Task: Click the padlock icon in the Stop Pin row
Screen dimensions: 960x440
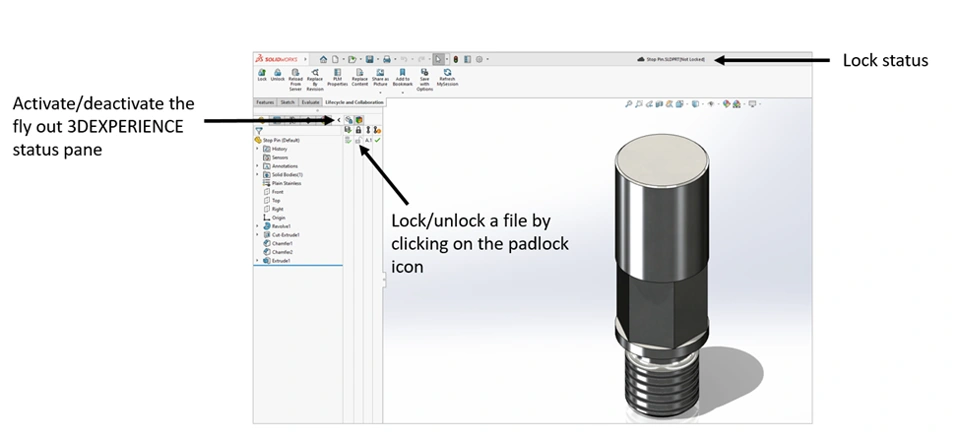Action: coord(358,141)
